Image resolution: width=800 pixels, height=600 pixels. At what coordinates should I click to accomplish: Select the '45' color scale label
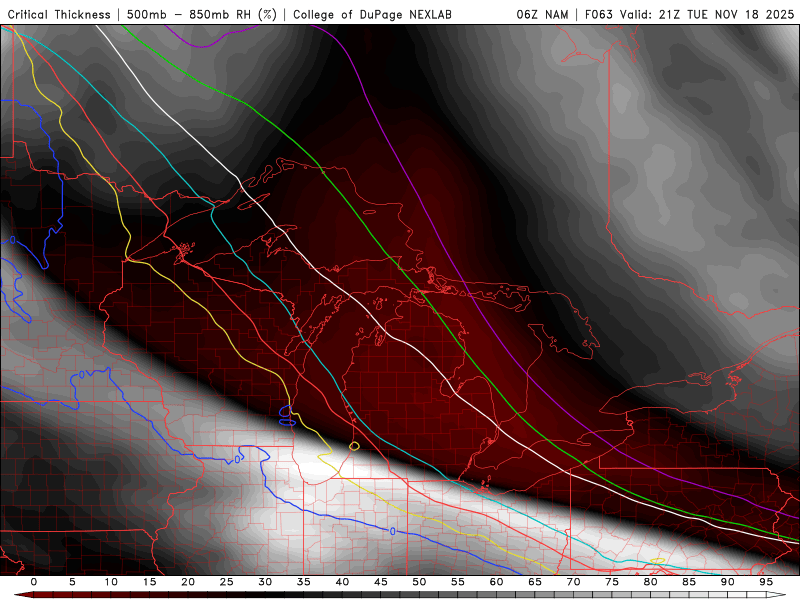click(x=381, y=582)
